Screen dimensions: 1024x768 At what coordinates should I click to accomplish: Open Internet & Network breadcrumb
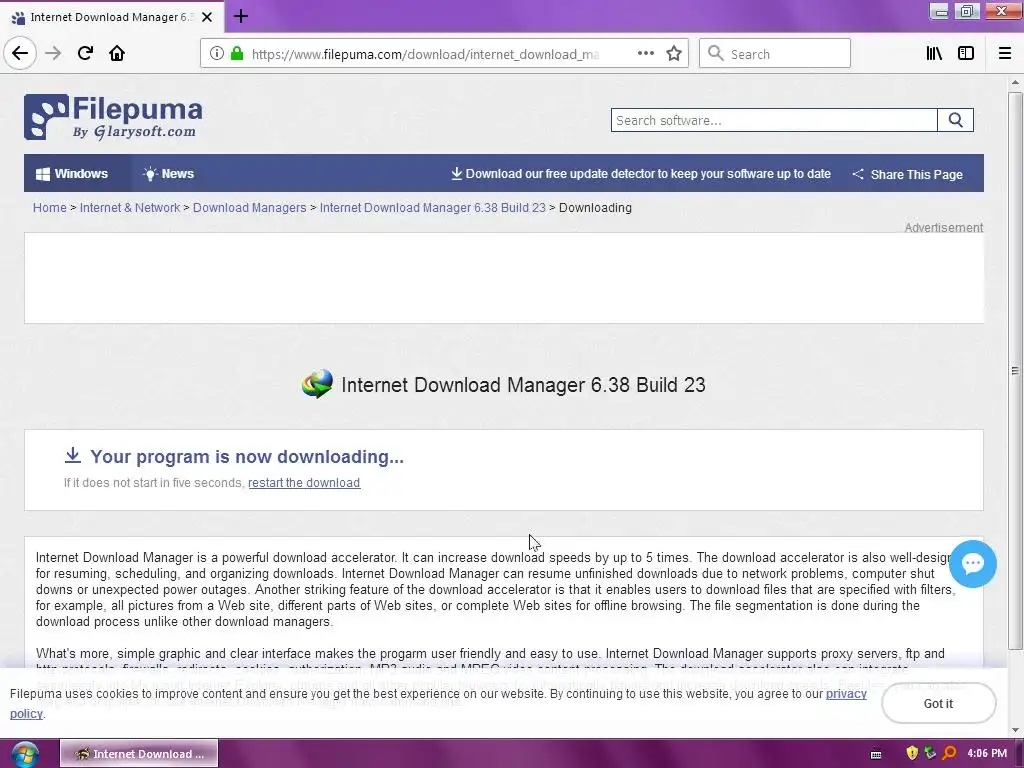(x=129, y=208)
